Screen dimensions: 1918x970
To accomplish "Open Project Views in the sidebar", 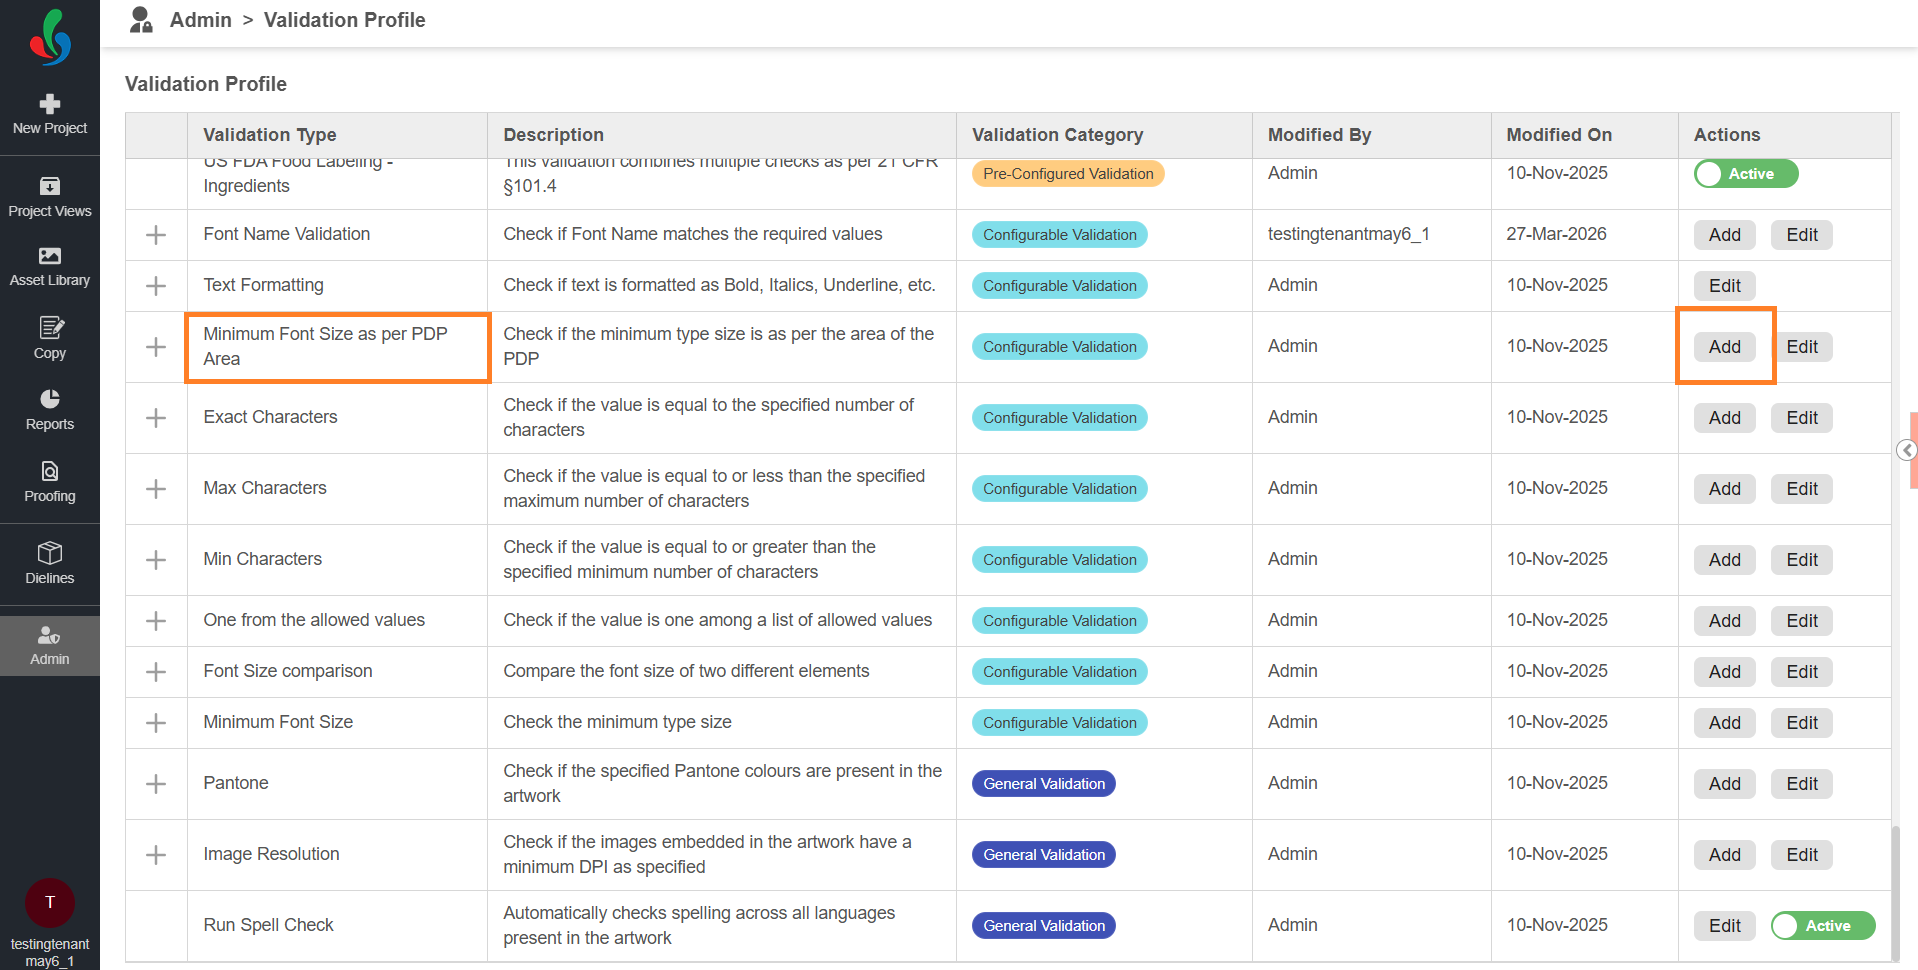I will tap(50, 197).
